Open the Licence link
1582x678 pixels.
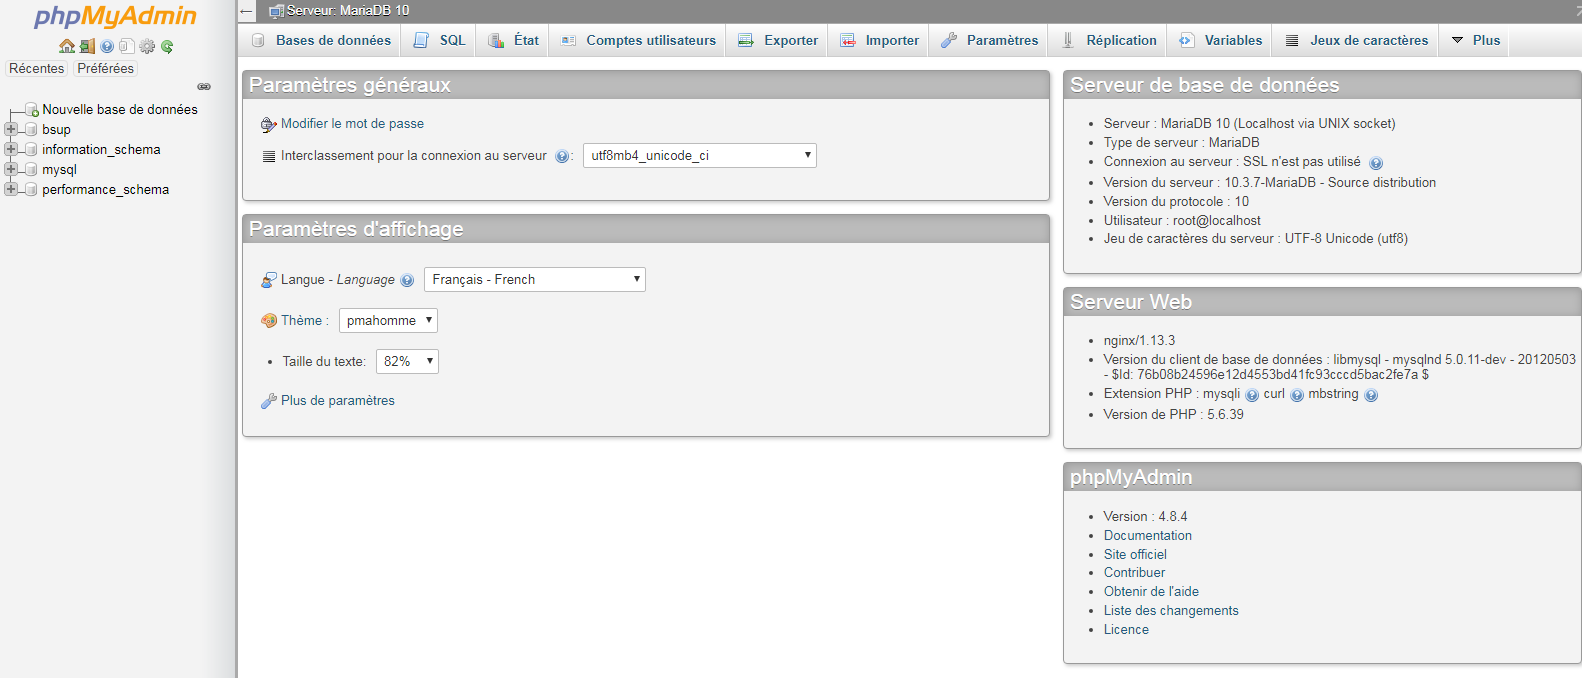click(1126, 630)
